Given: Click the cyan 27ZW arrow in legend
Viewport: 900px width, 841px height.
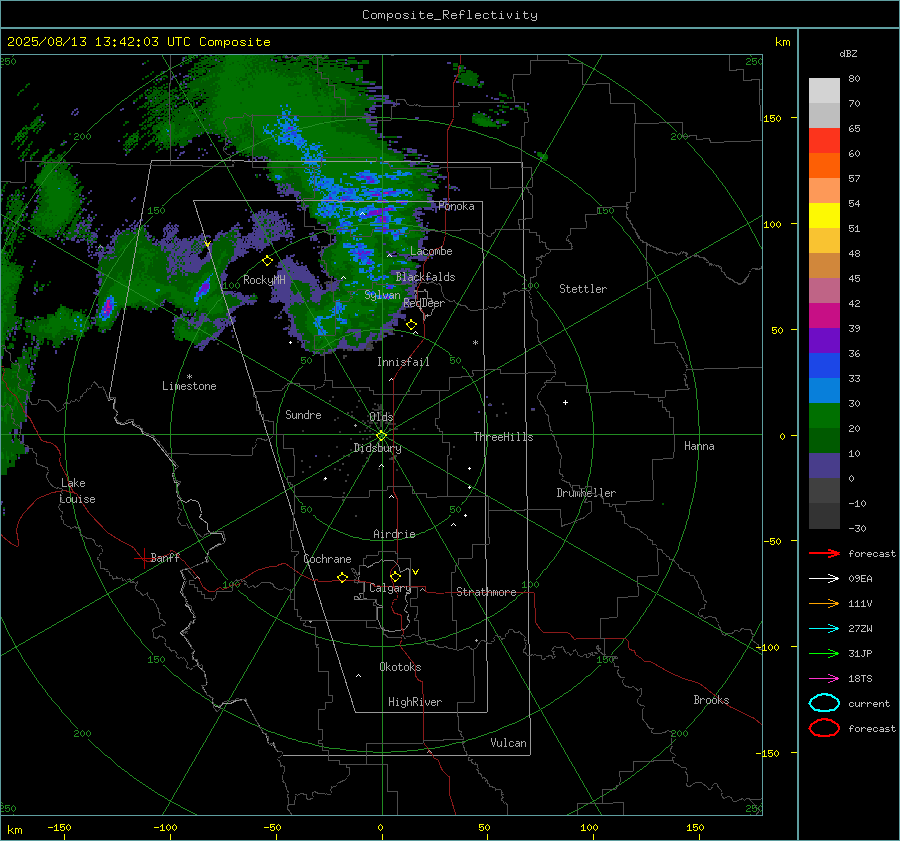Looking at the screenshot, I should [x=824, y=629].
